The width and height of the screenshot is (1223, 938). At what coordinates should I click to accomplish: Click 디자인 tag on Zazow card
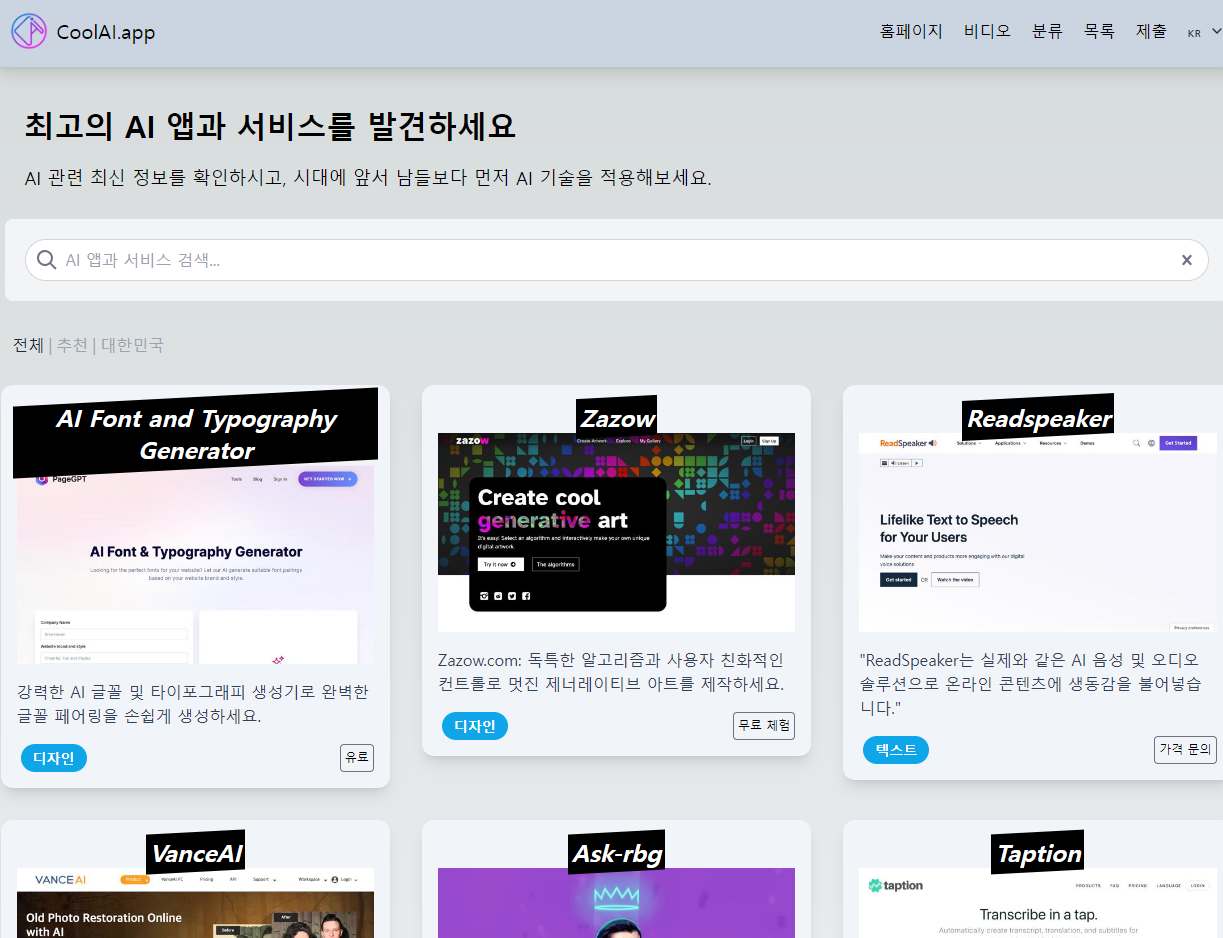coord(475,726)
